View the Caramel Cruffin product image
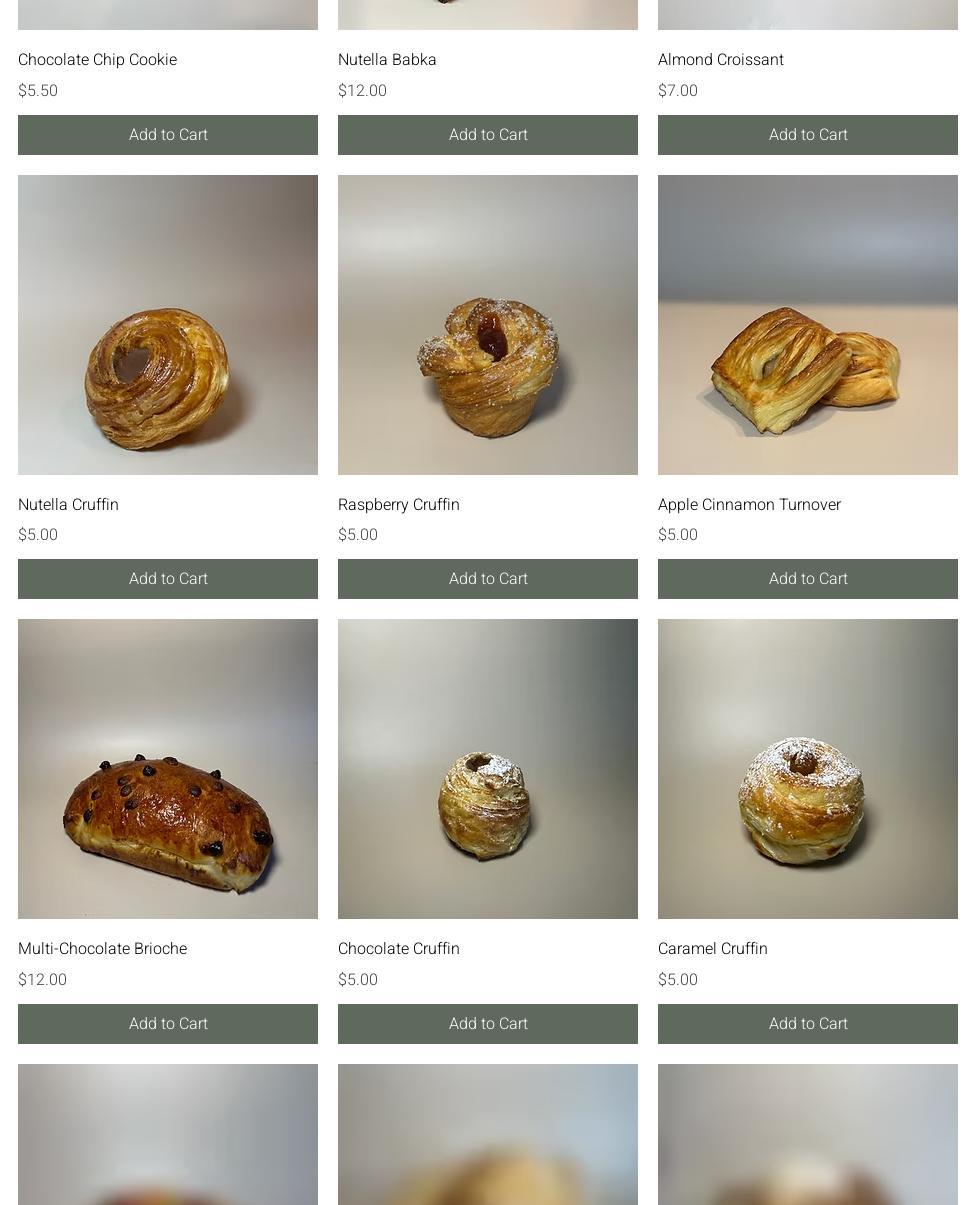Image resolution: width=965 pixels, height=1205 pixels. click(x=808, y=769)
